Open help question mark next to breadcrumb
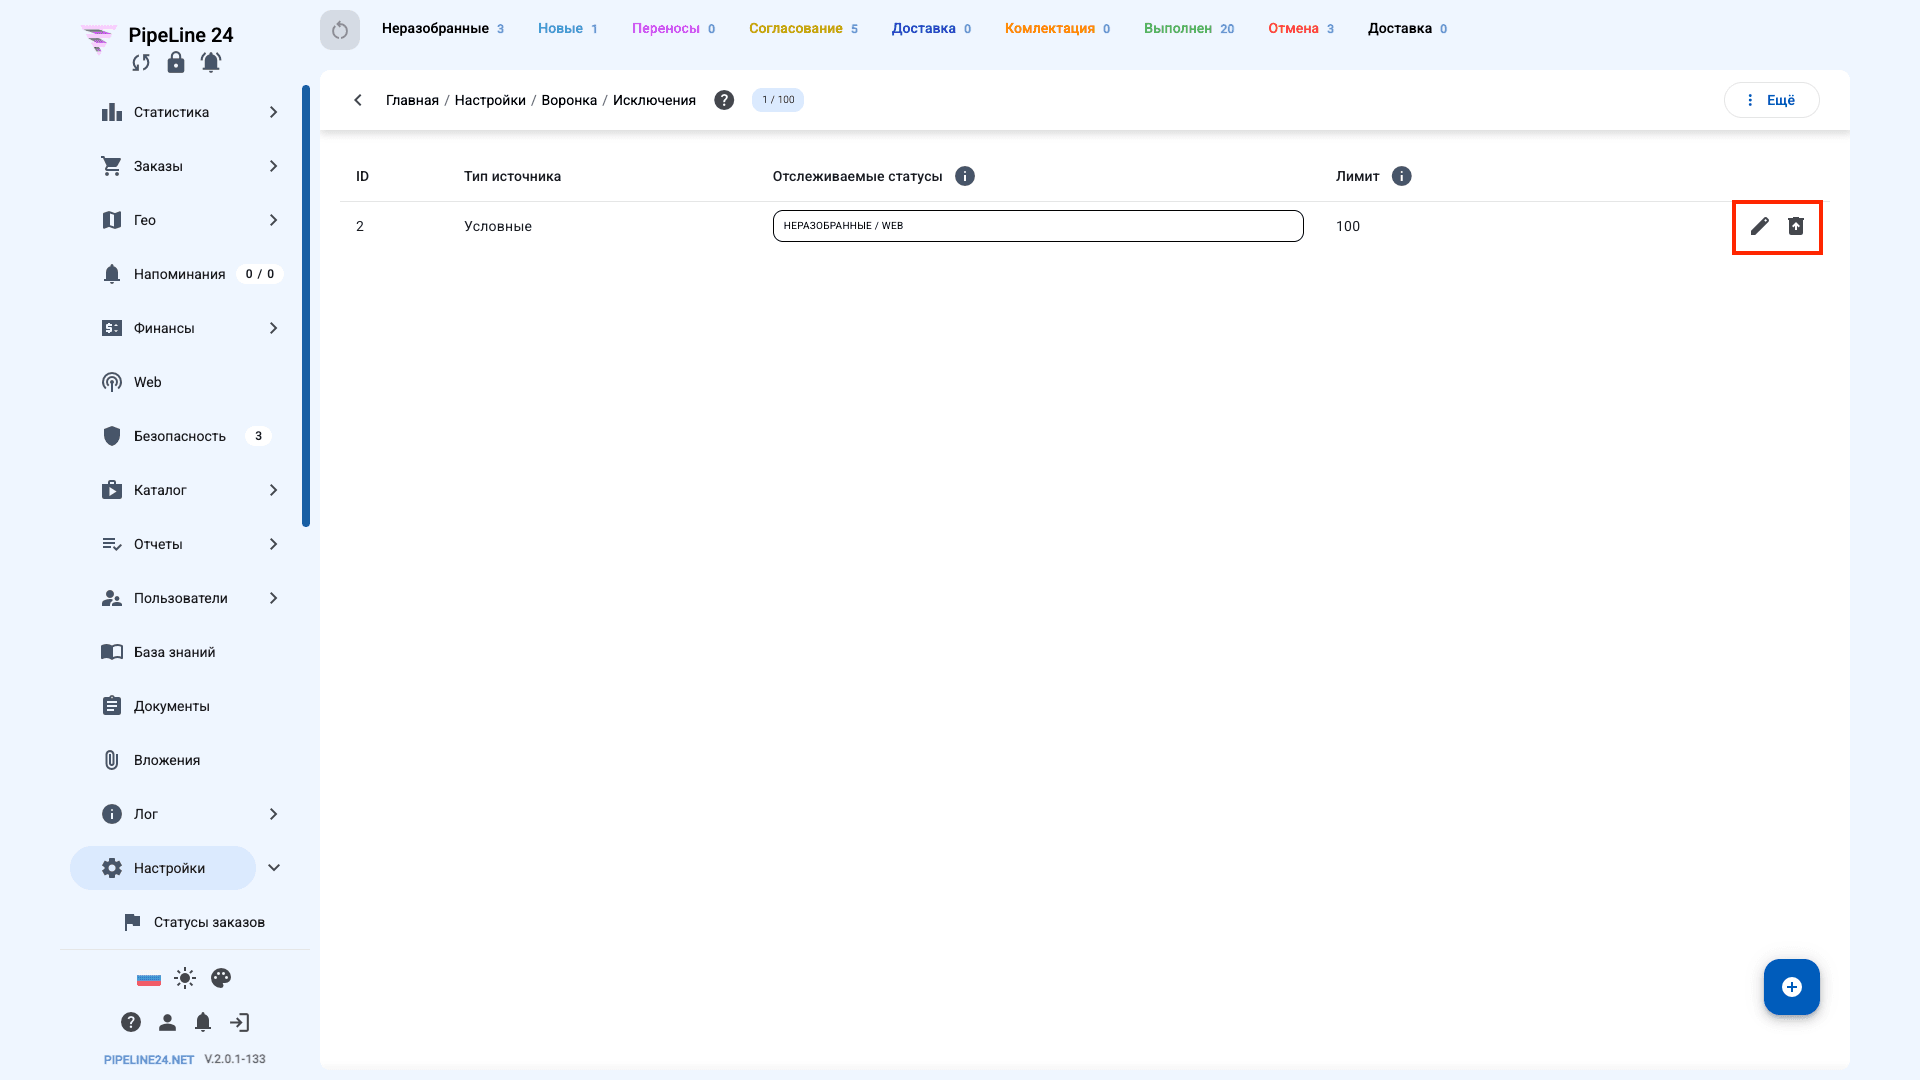 [x=724, y=100]
